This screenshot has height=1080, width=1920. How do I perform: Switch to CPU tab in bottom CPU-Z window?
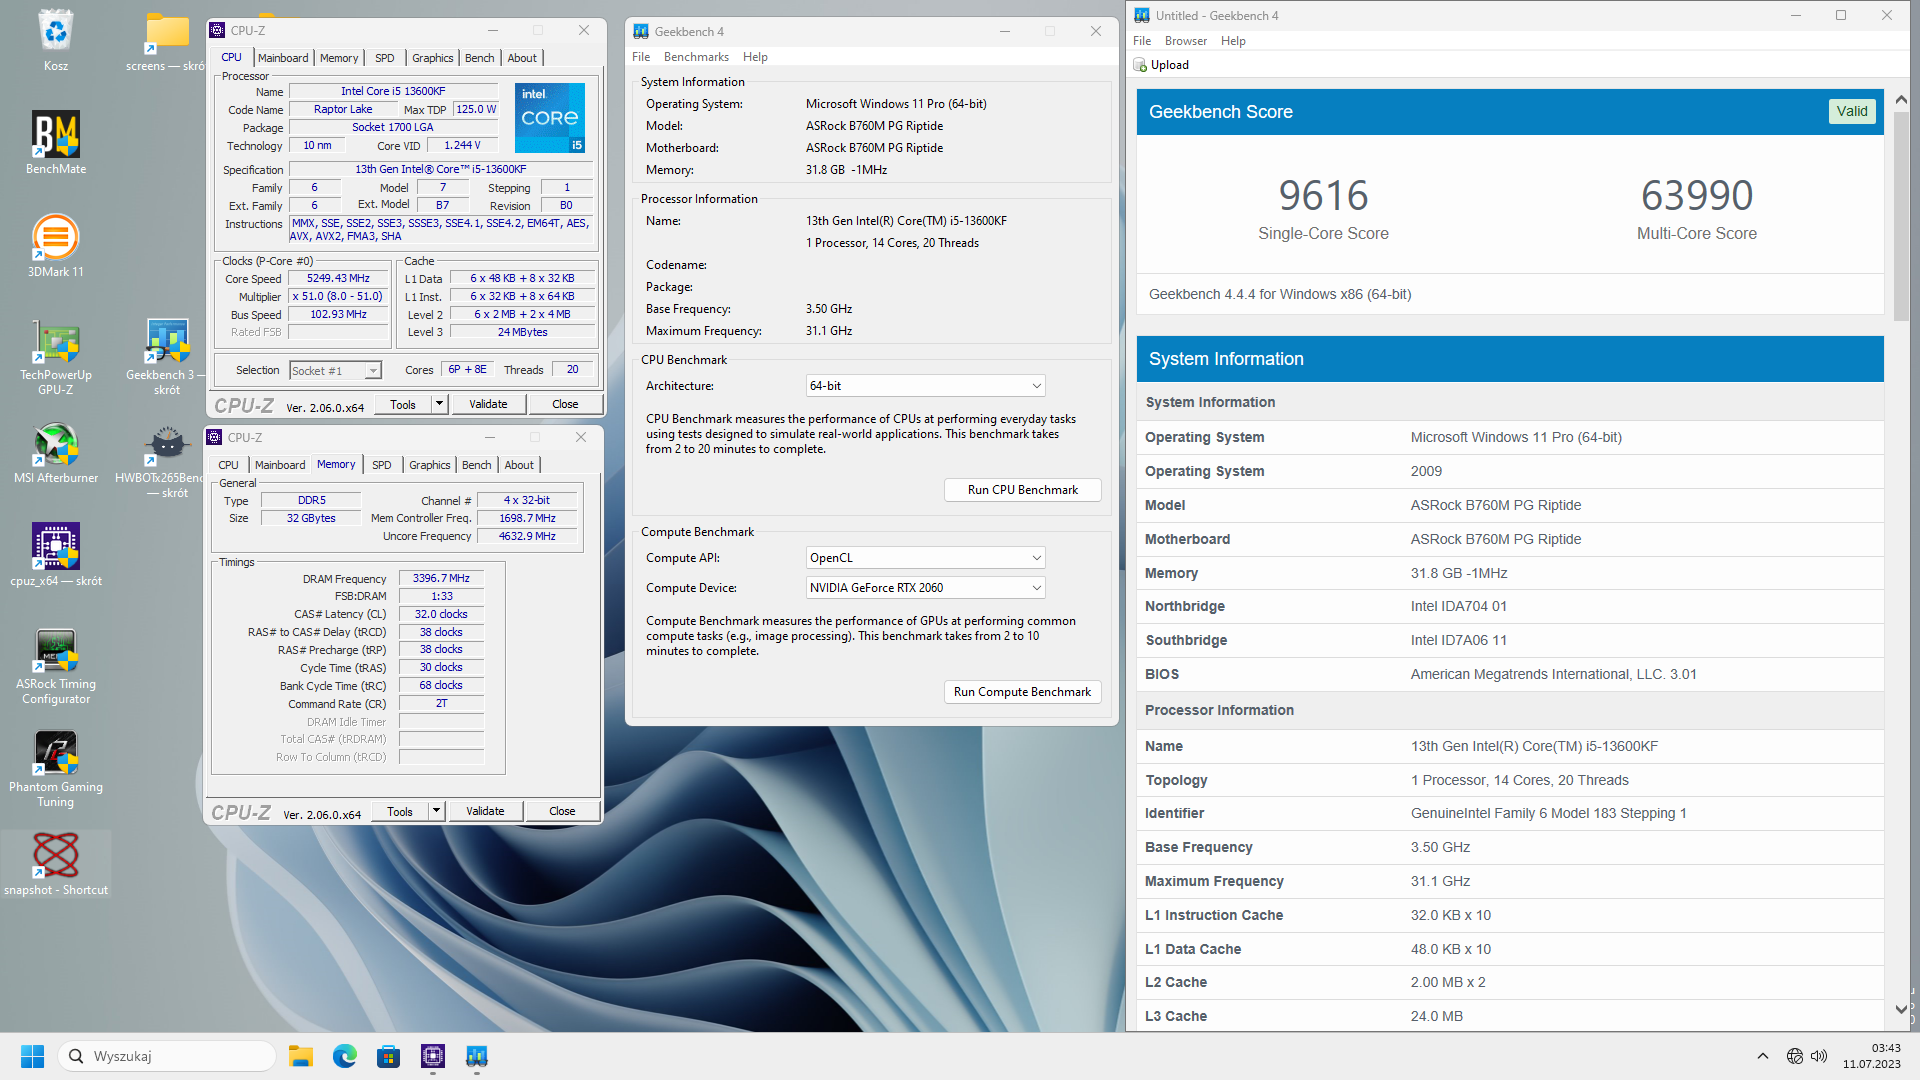coord(228,465)
